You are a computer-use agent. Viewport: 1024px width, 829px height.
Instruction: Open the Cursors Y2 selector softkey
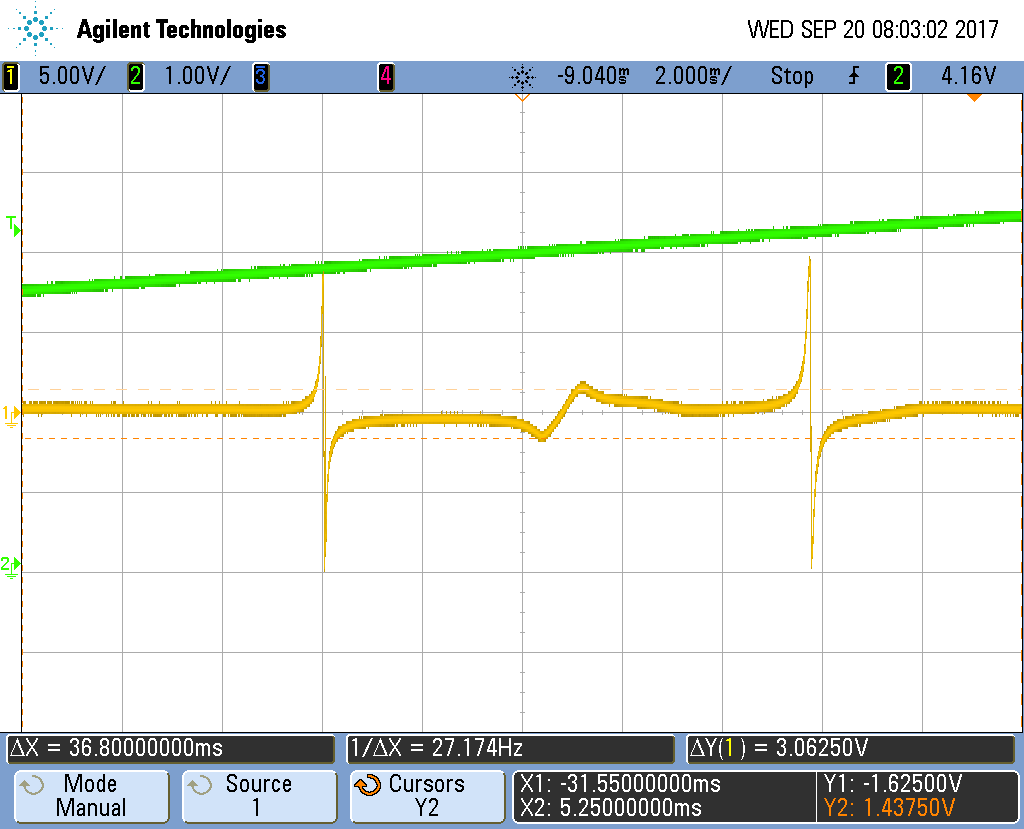point(426,796)
